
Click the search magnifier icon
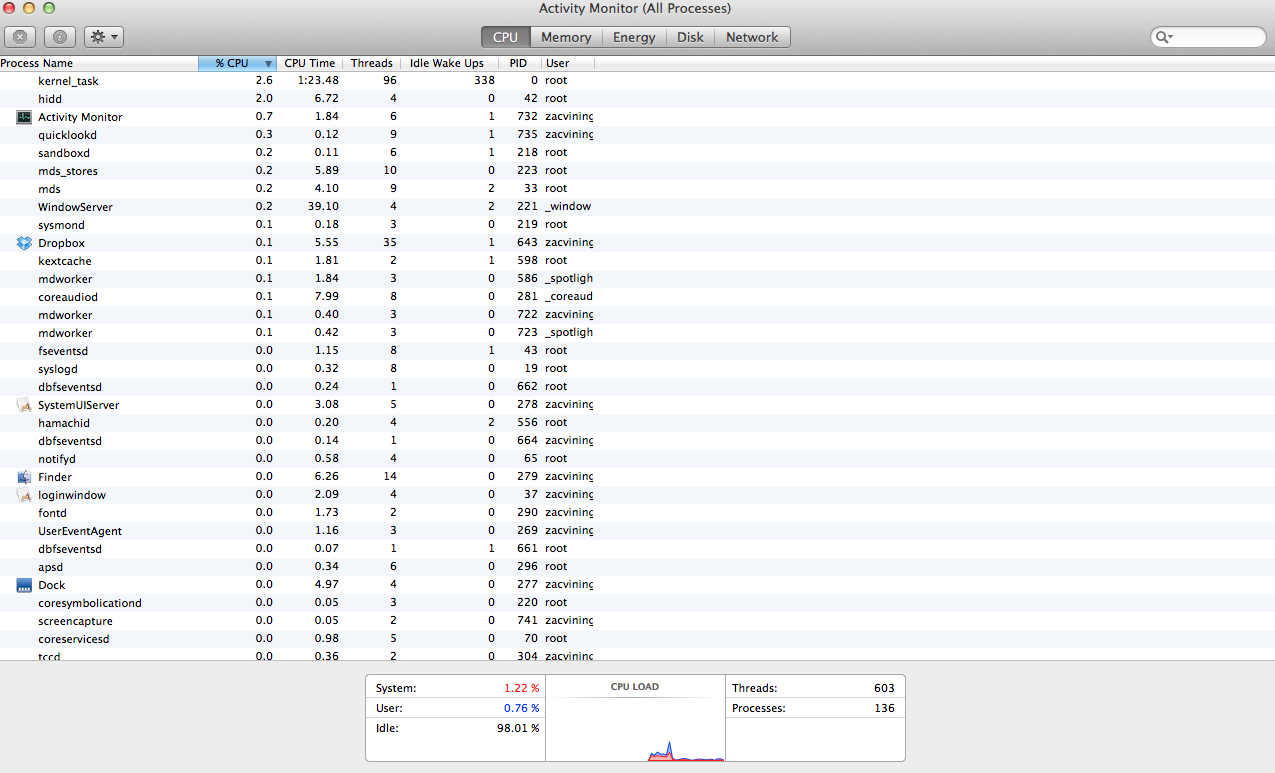(1164, 37)
